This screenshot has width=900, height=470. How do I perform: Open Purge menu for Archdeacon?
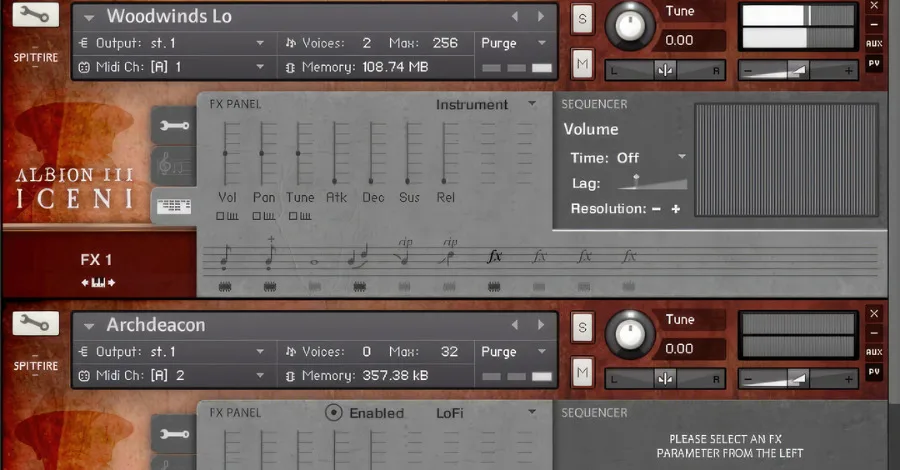[514, 352]
